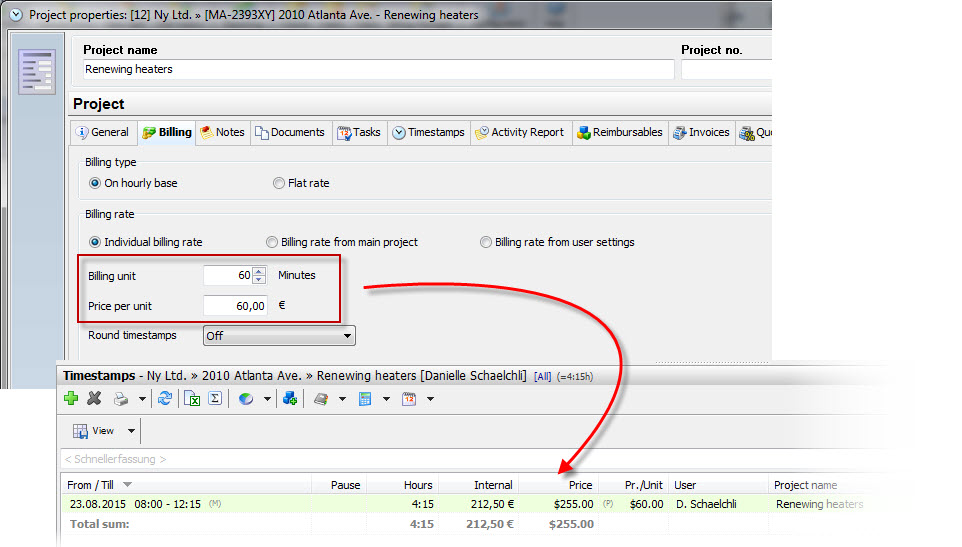Open the printer options dropdown arrow
The image size is (962, 547).
pos(142,399)
